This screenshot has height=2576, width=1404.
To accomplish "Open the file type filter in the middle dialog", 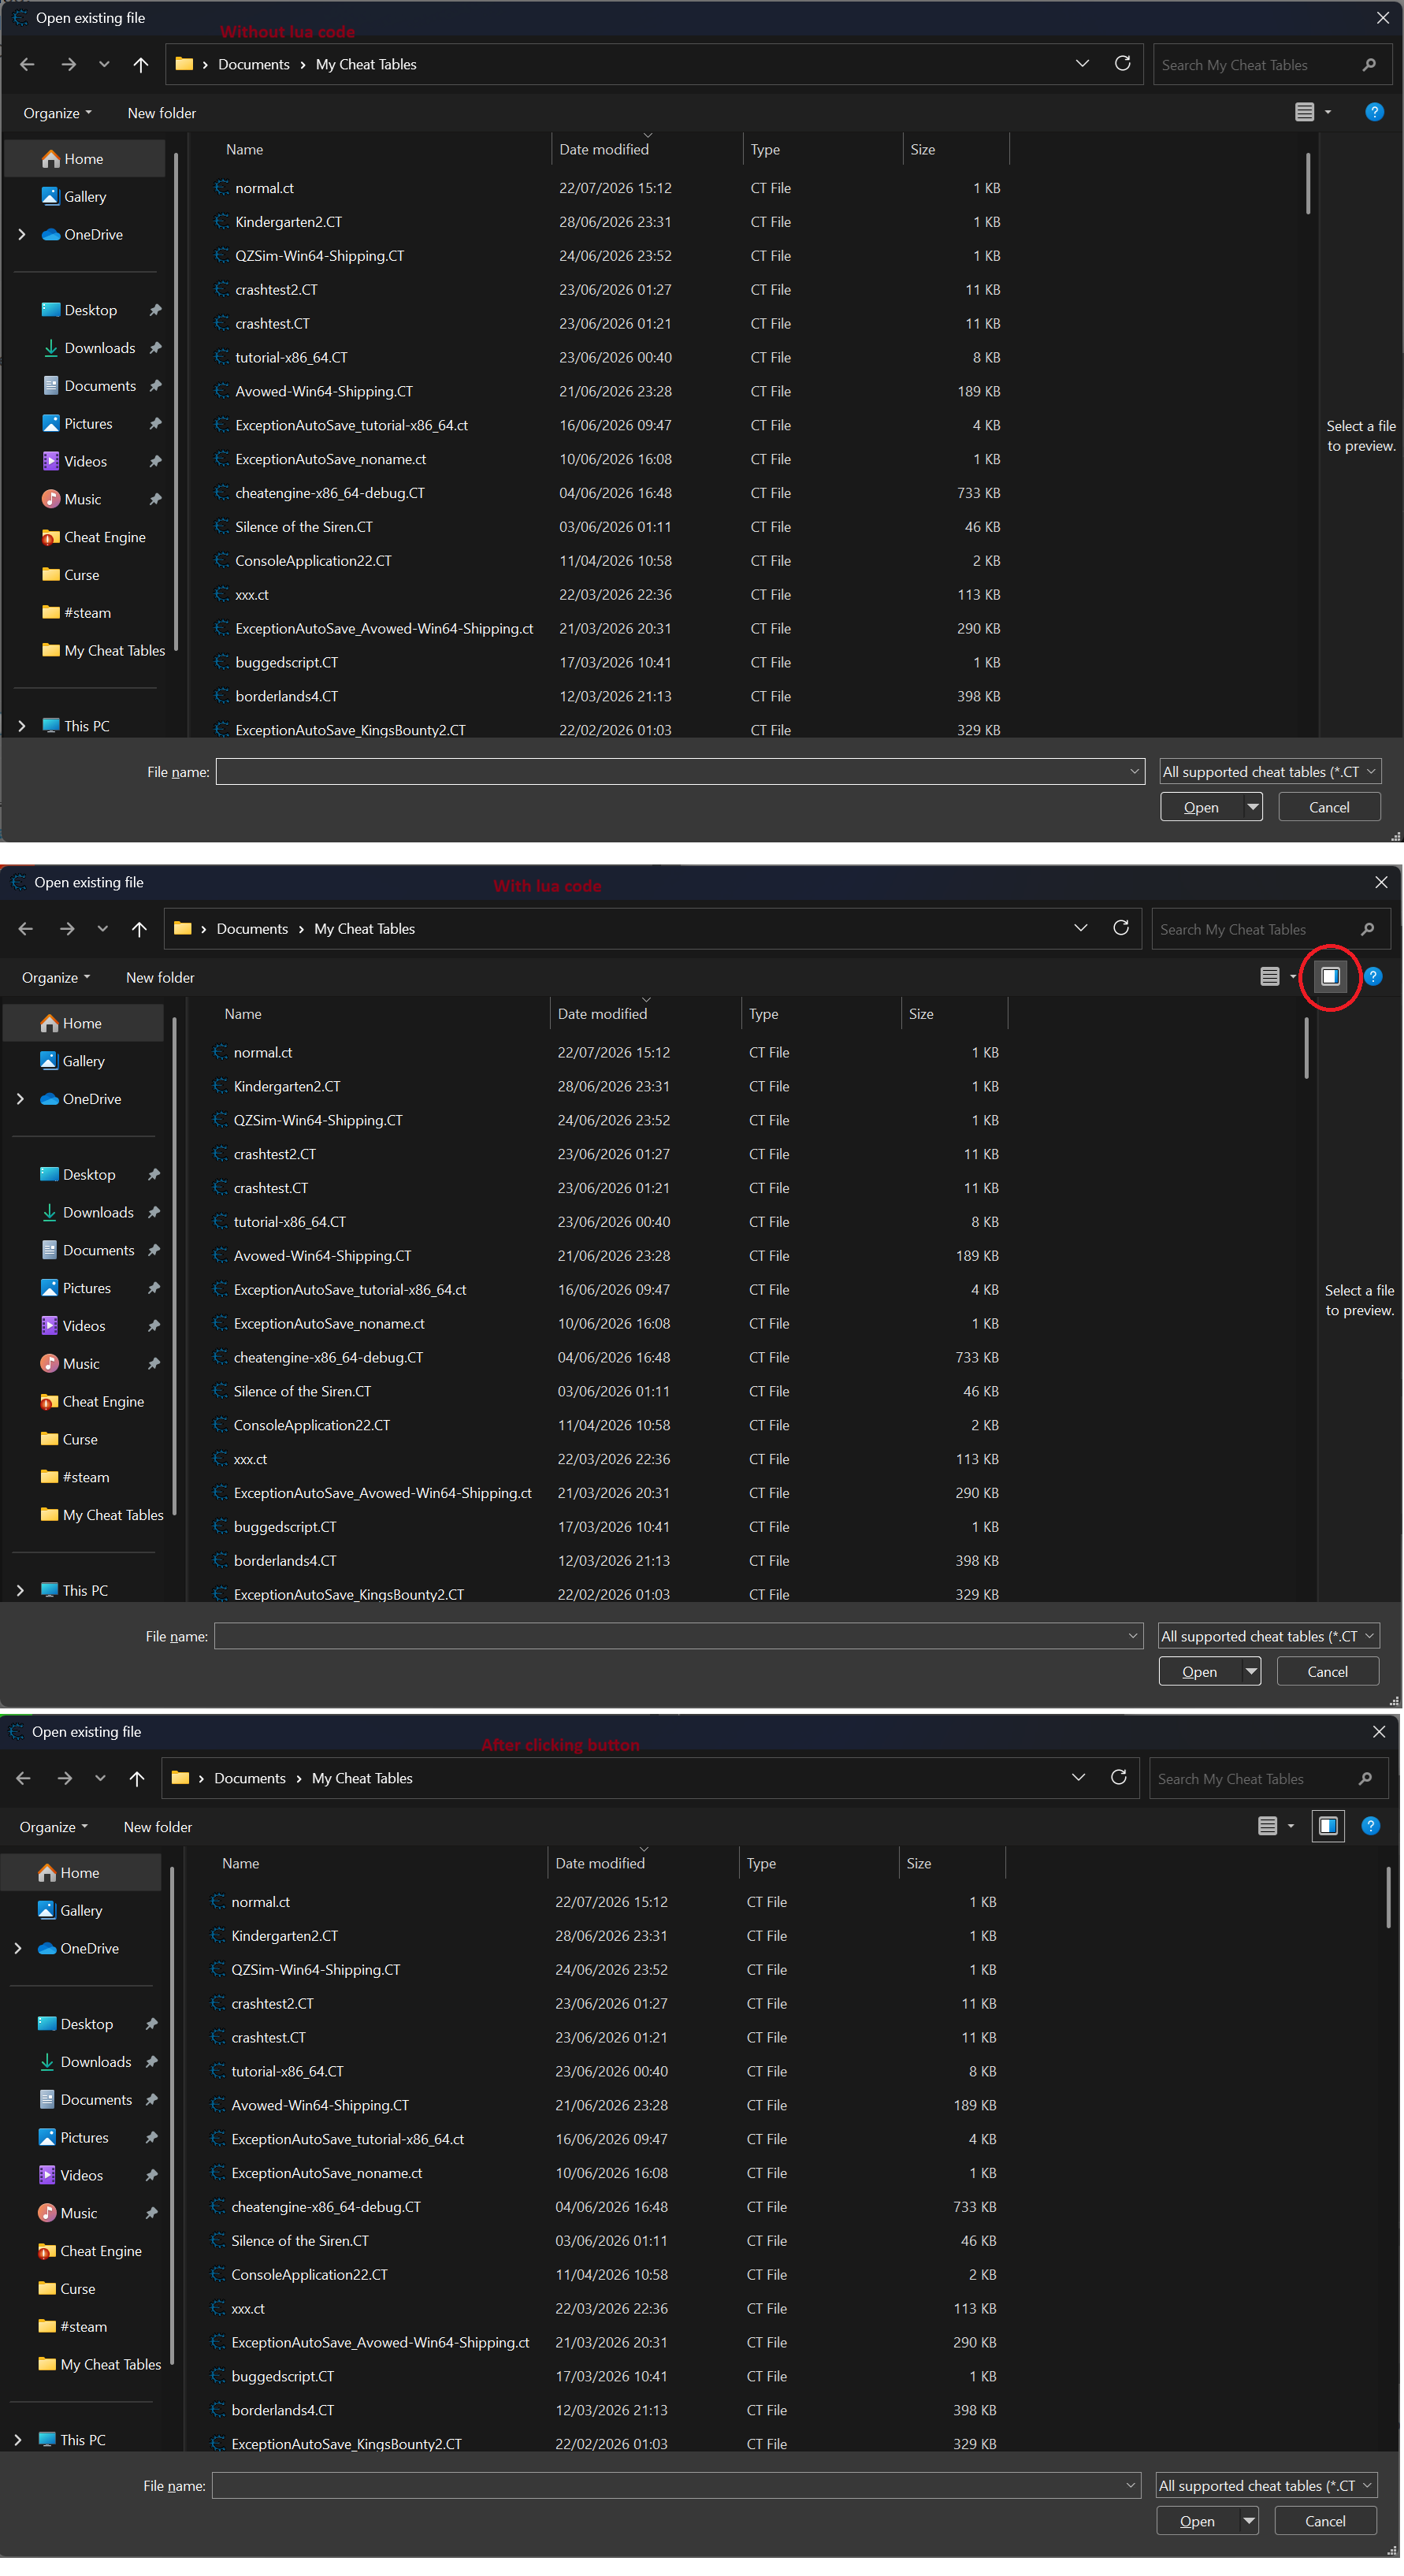I will (x=1269, y=1636).
